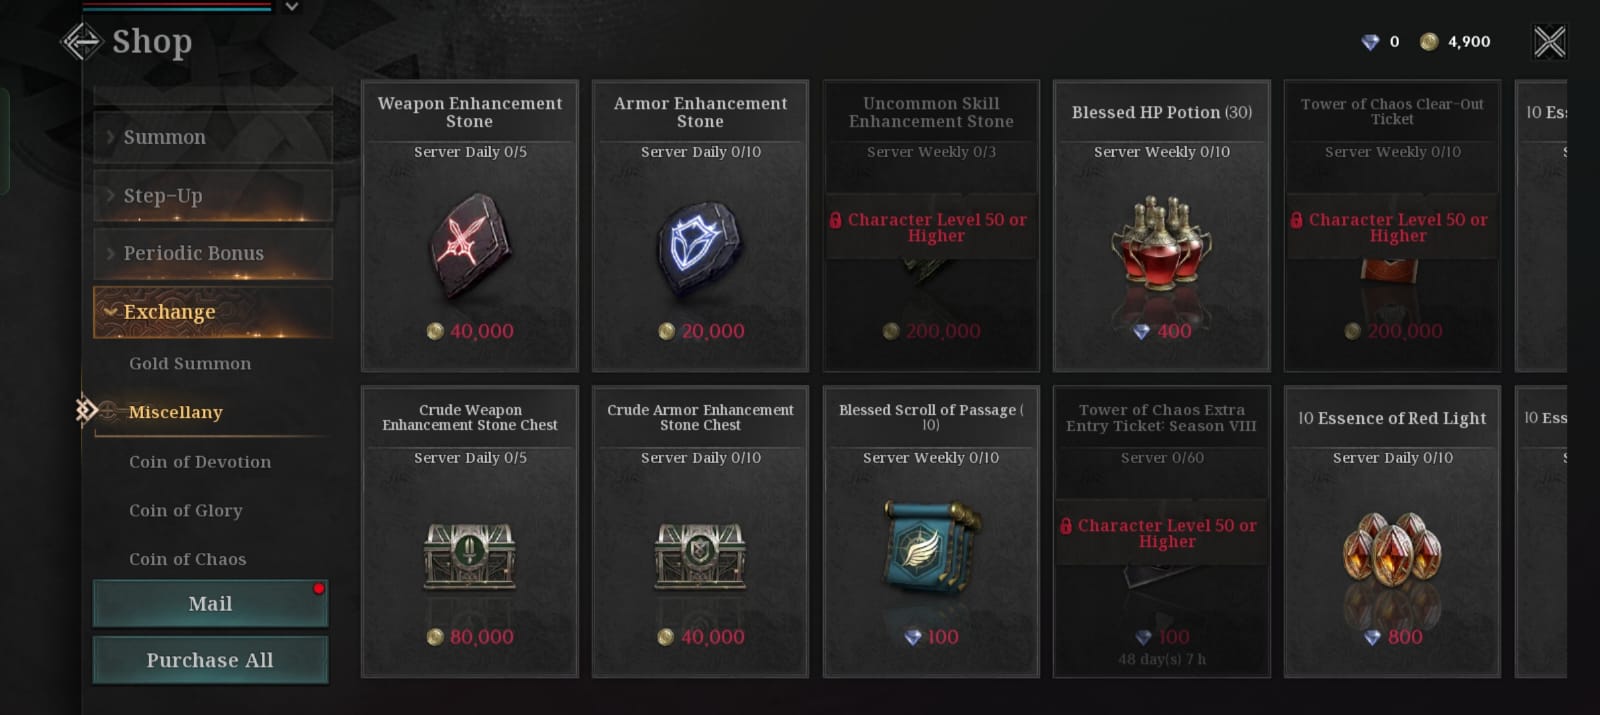Expand the Step-Up category
This screenshot has height=715, width=1600.
[x=212, y=196]
